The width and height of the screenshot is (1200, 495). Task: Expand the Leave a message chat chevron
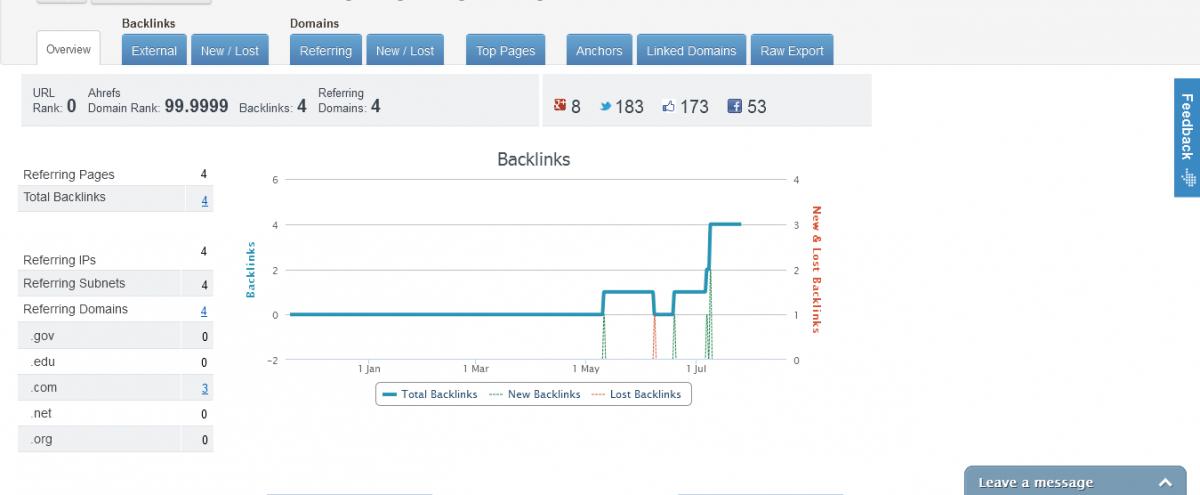(1165, 483)
